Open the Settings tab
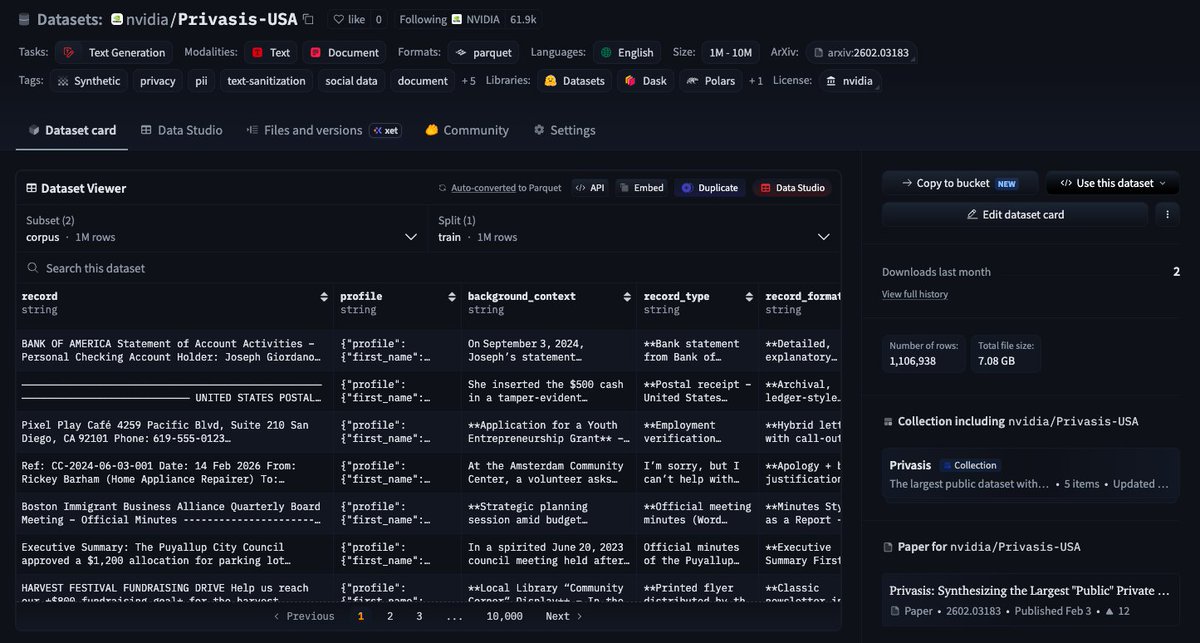 tap(564, 130)
